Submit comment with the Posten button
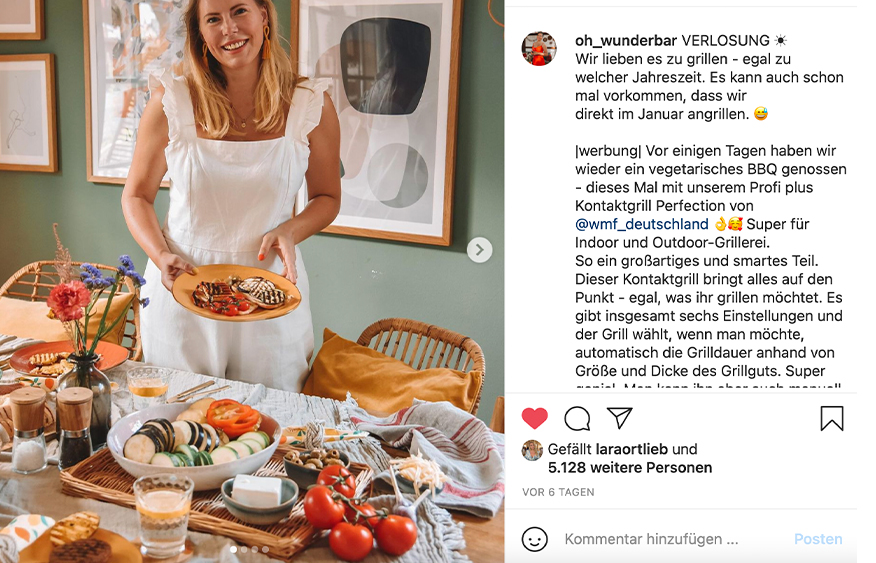This screenshot has width=876, height=563. (x=818, y=539)
